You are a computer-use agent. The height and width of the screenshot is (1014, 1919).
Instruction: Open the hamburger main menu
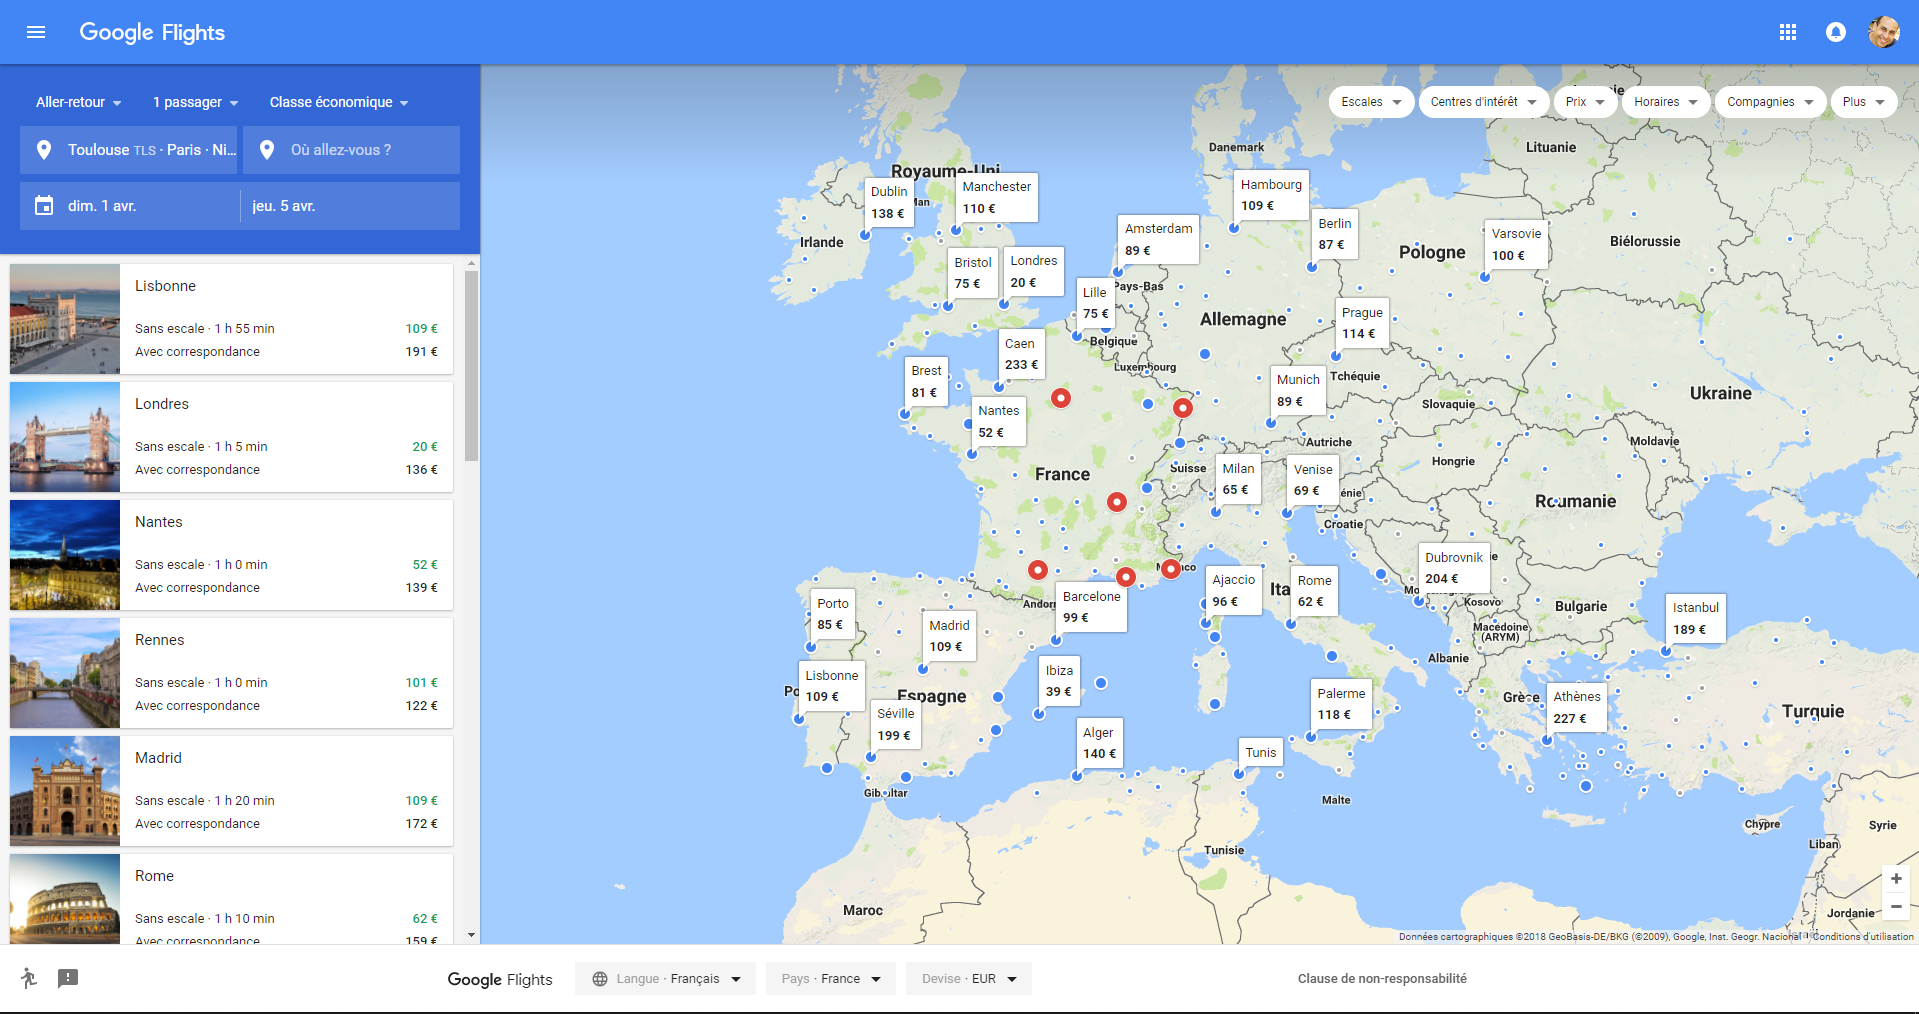[x=36, y=32]
